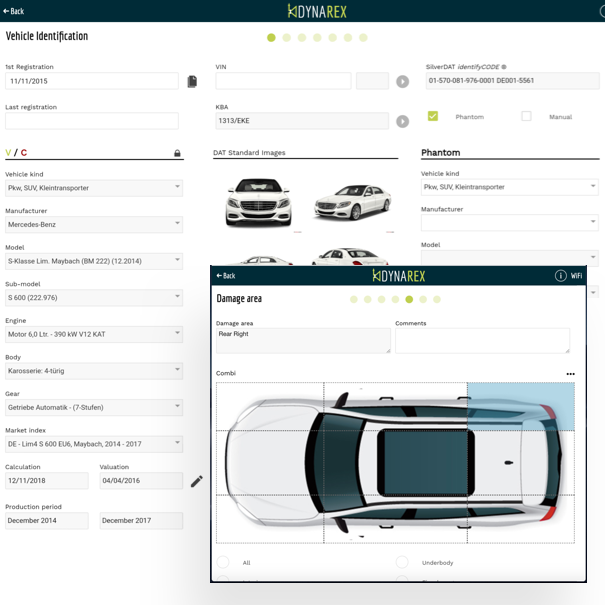Image resolution: width=605 pixels, height=605 pixels.
Task: Click the arrow button next to KBA field
Action: click(402, 122)
